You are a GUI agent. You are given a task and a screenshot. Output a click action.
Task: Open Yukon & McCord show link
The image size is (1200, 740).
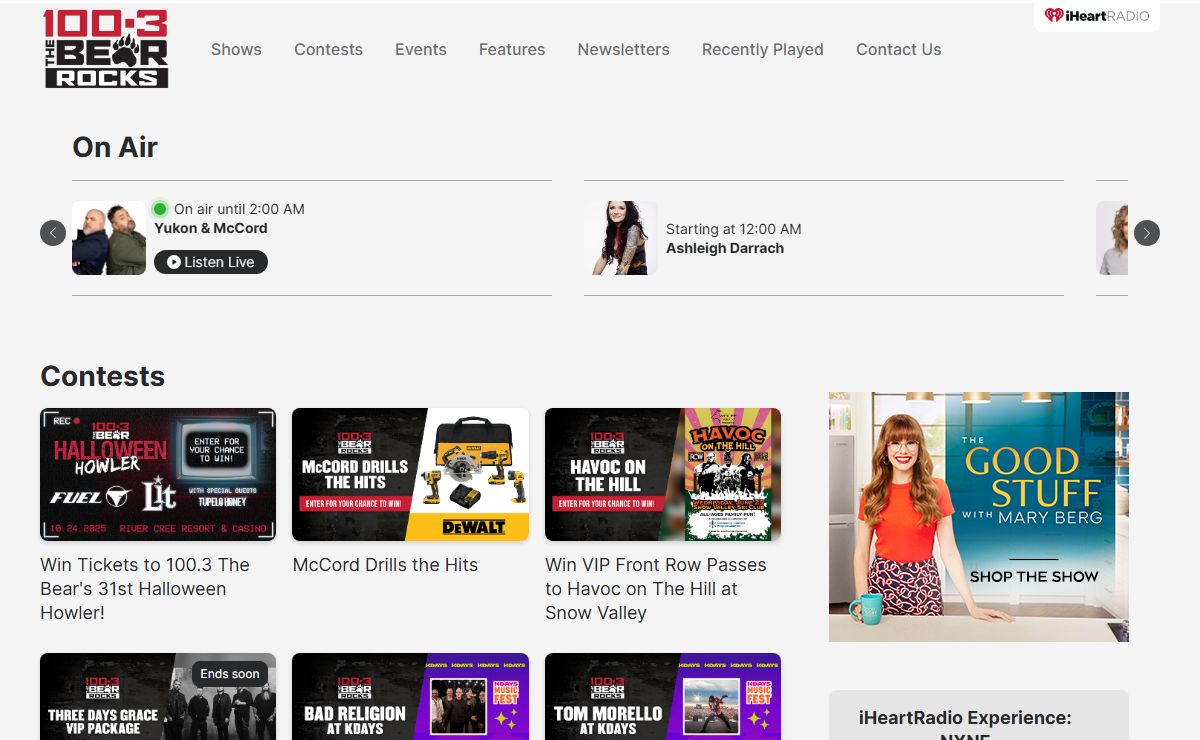[211, 228]
